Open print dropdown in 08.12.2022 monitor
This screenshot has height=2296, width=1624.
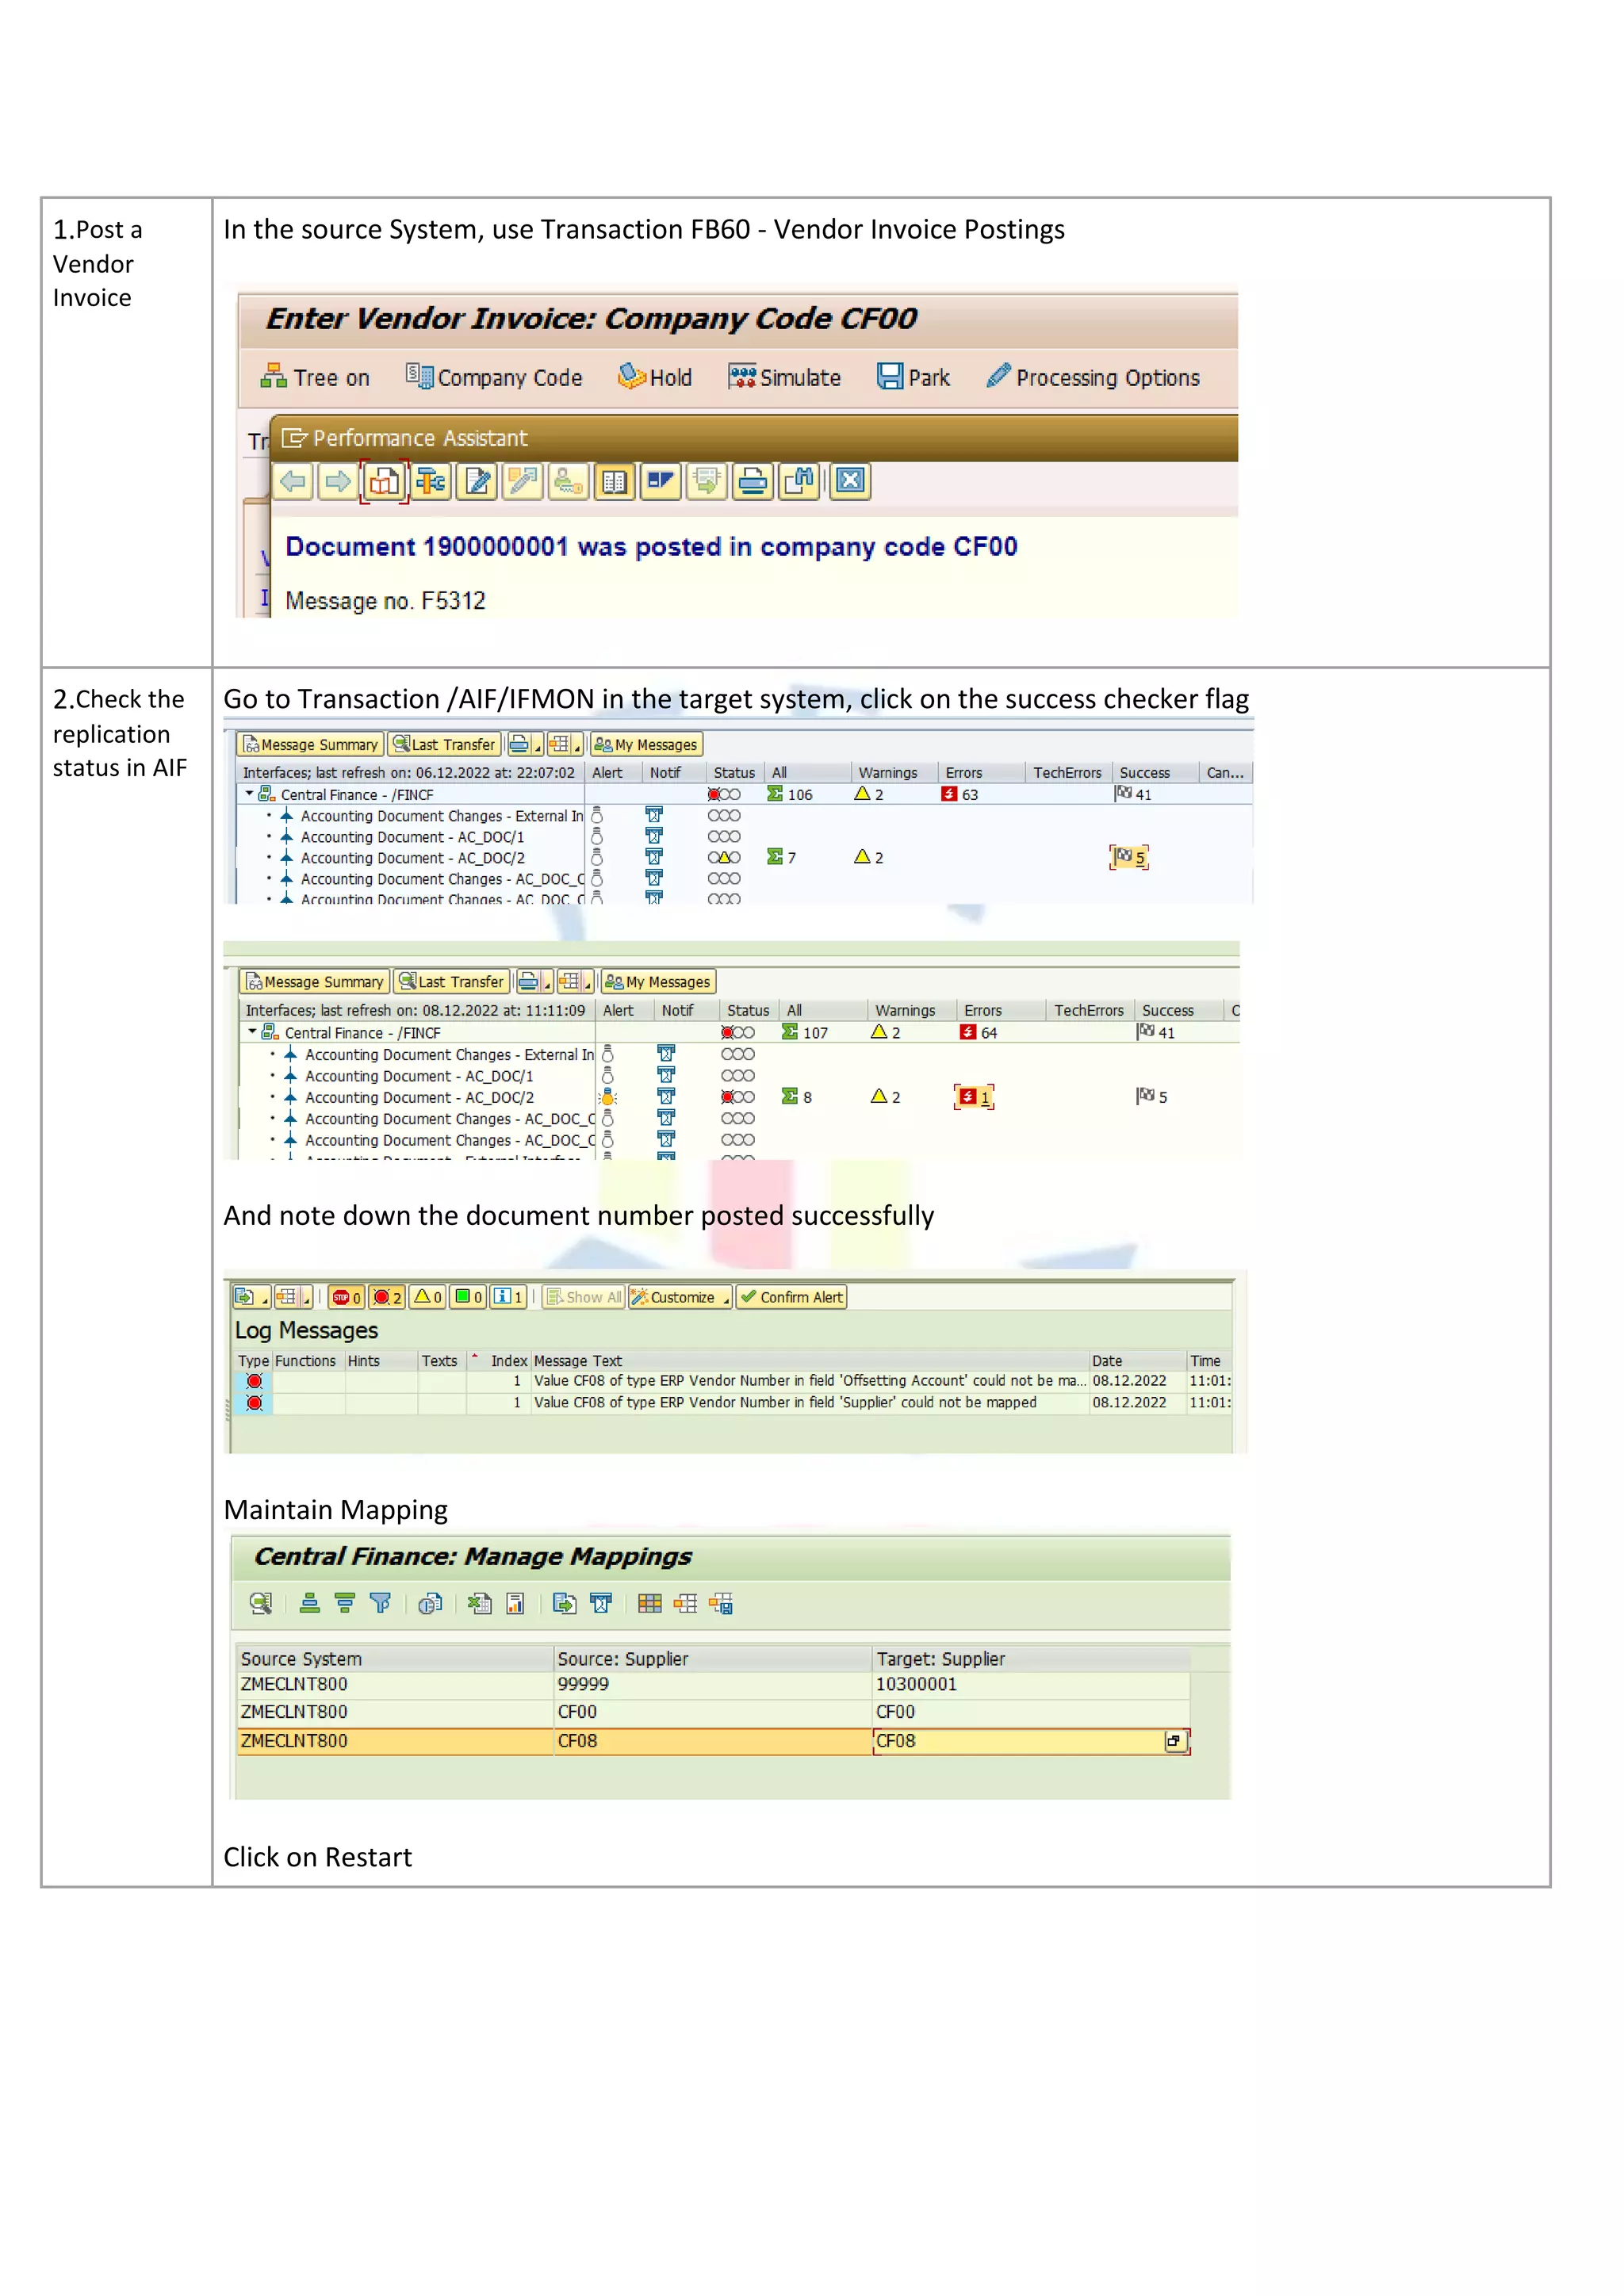pyautogui.click(x=534, y=982)
